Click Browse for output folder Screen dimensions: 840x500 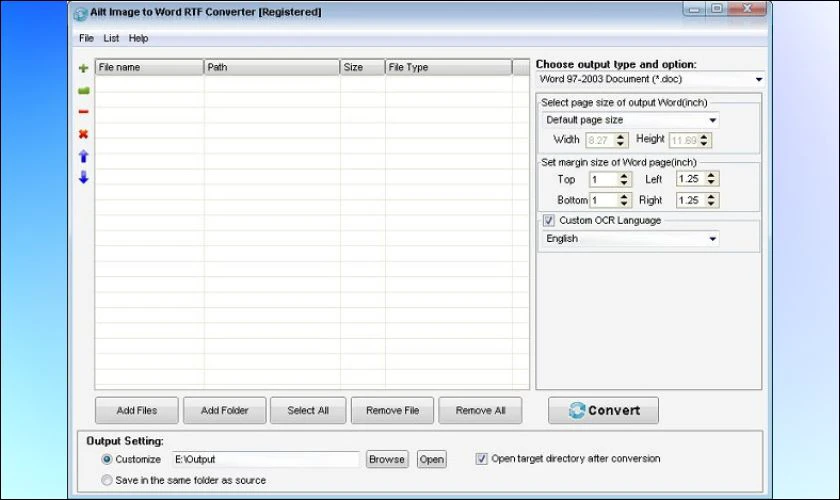pyautogui.click(x=387, y=459)
